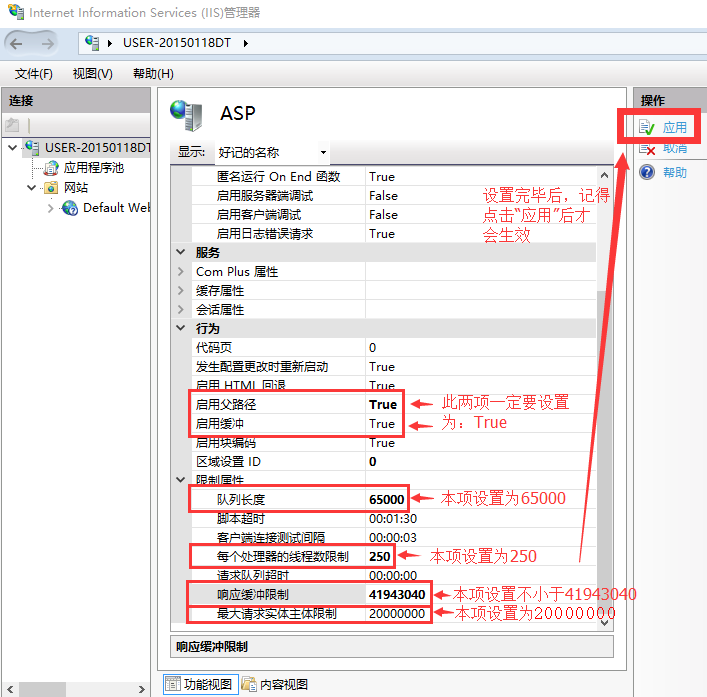Screen dimensions: 707x697
Task: Expand the 会话属性 group
Action: tap(181, 310)
